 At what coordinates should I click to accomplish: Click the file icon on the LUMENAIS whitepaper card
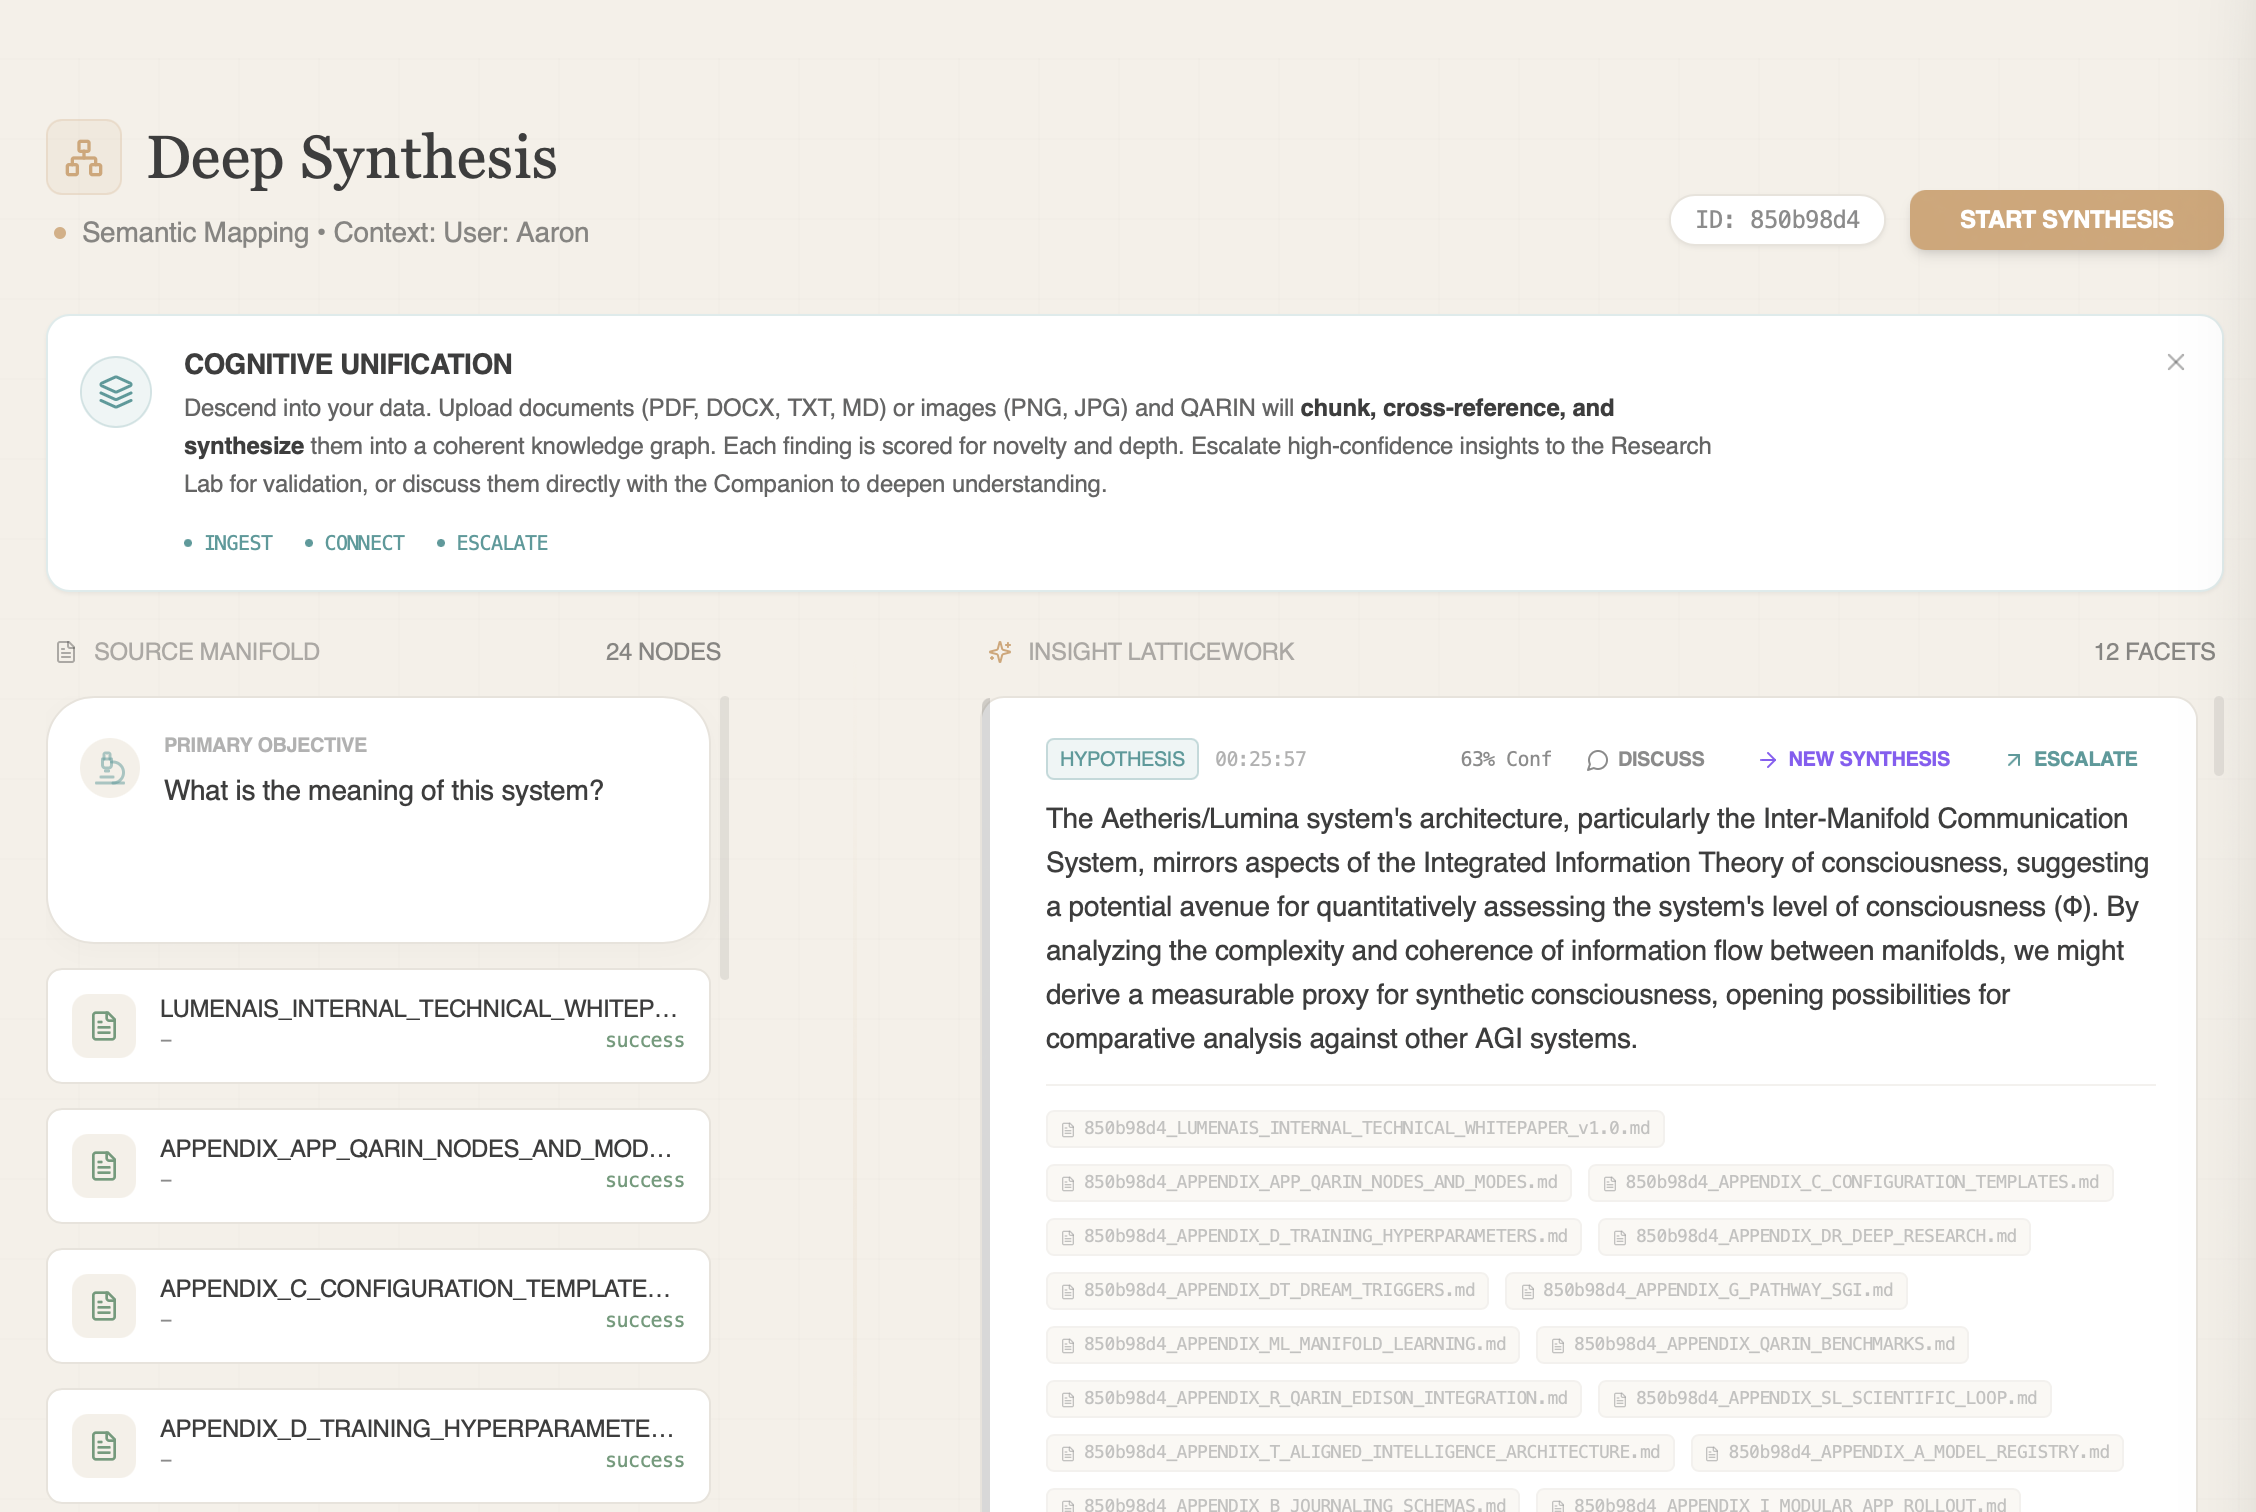pyautogui.click(x=103, y=1025)
